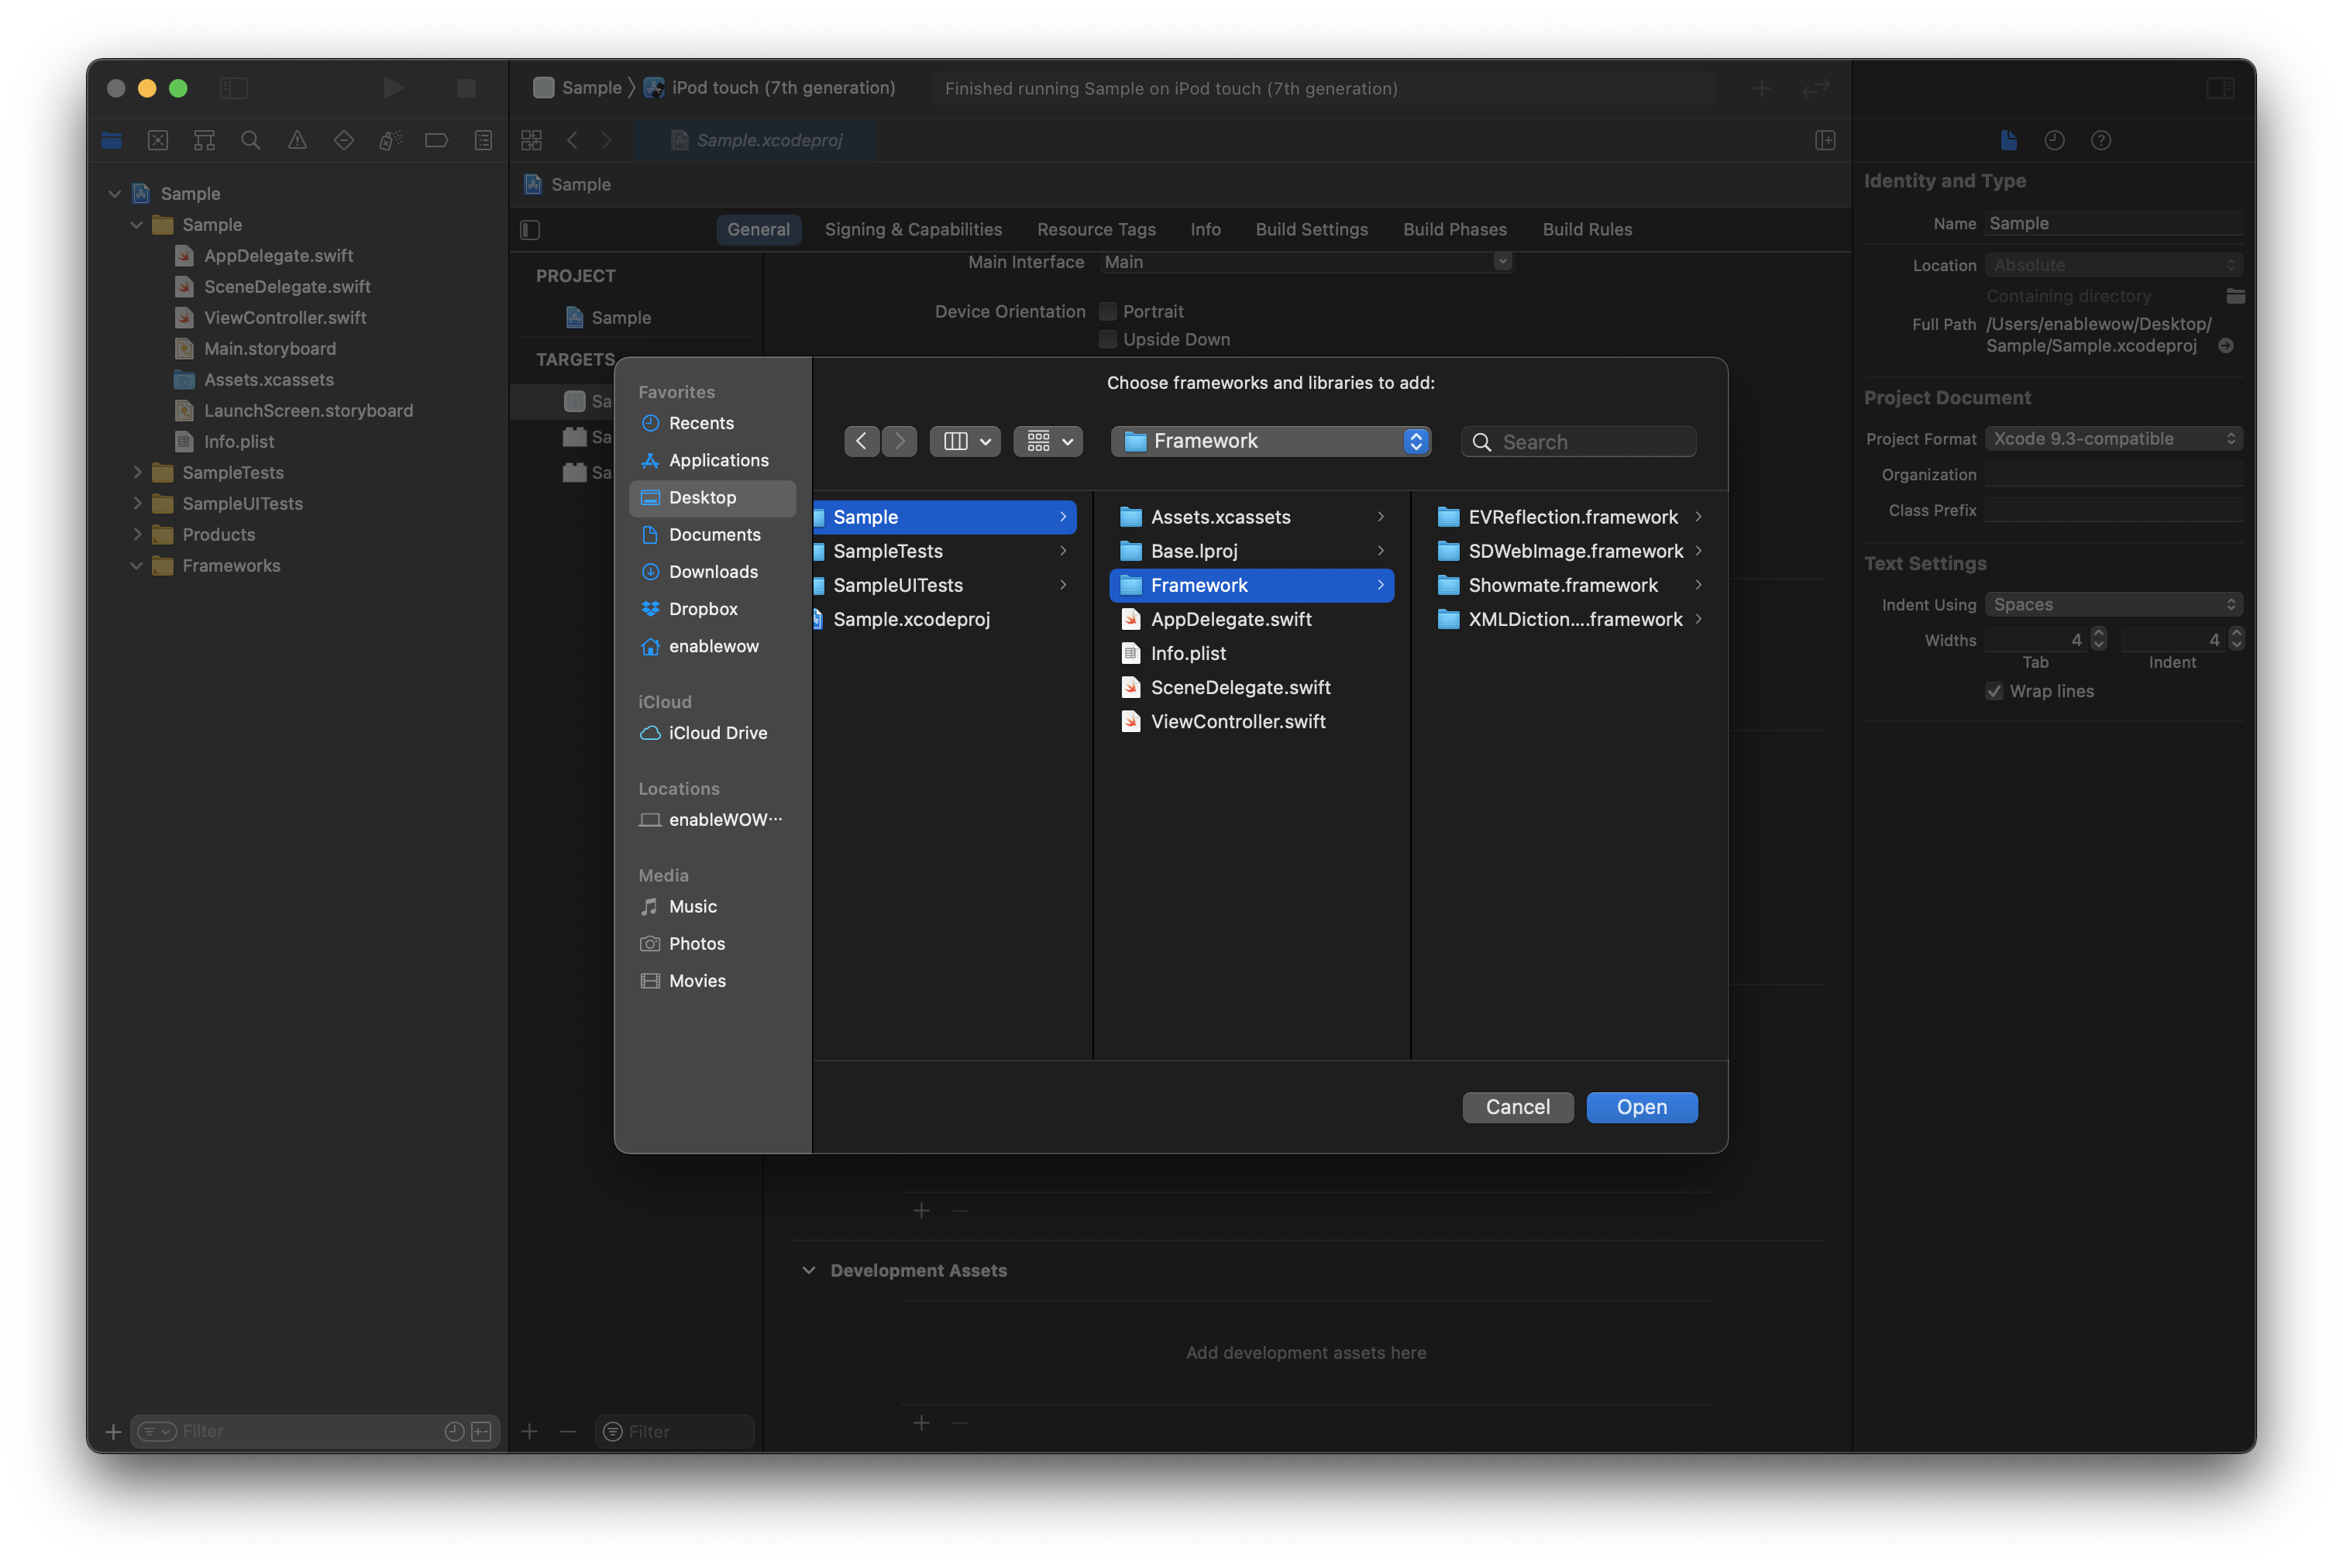
Task: Click the Run (play) button
Action: click(393, 88)
